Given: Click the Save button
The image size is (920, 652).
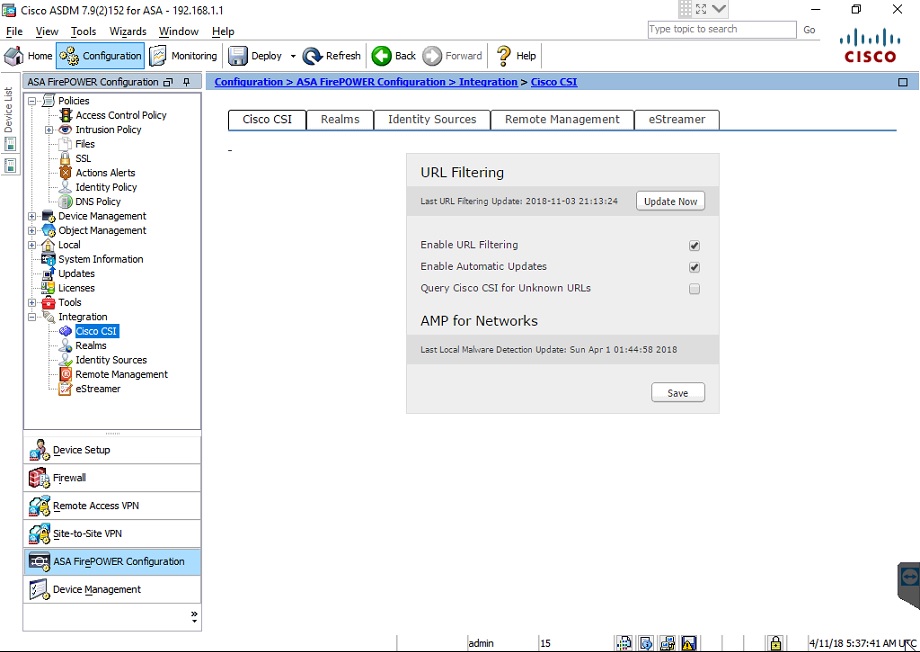Looking at the screenshot, I should (678, 393).
